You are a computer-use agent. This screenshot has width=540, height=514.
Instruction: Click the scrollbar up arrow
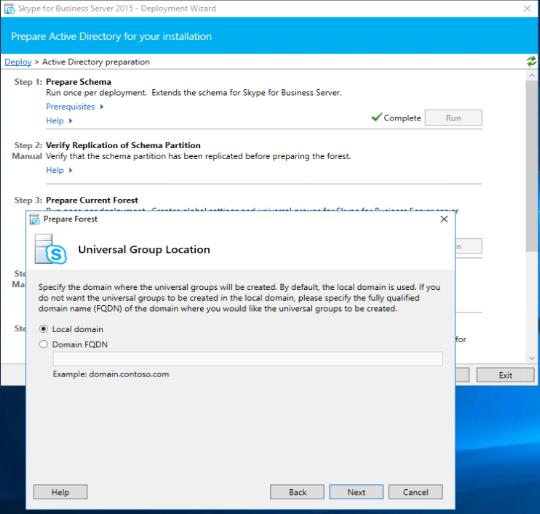[x=532, y=75]
